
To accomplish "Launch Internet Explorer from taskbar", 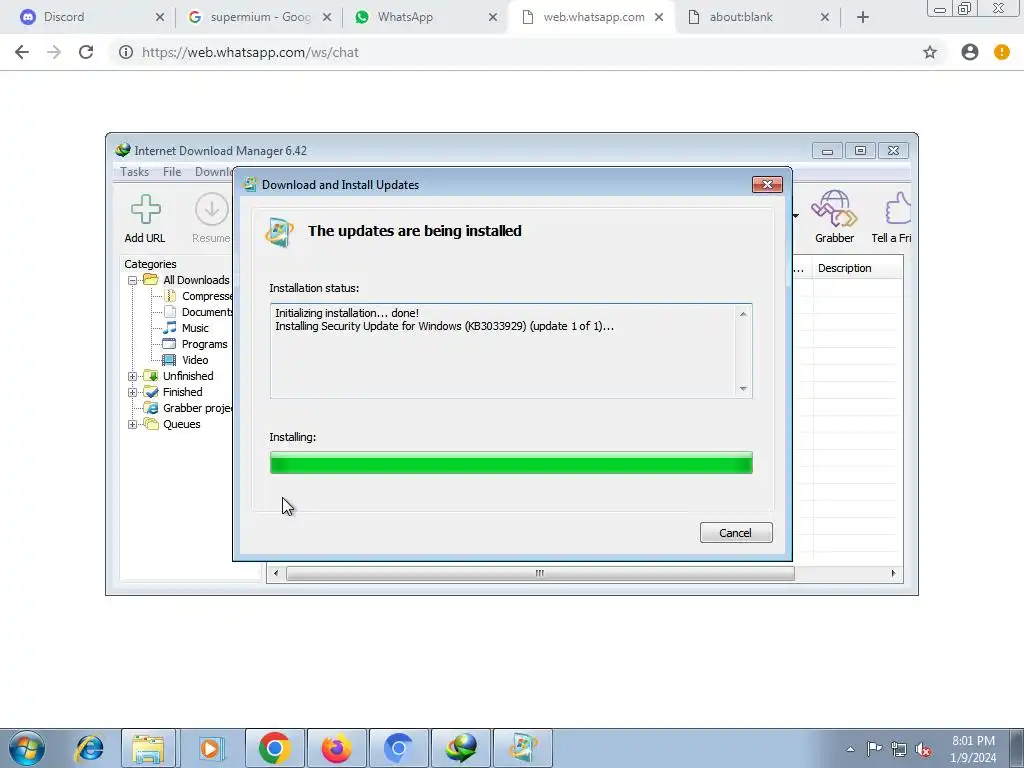I will (89, 748).
